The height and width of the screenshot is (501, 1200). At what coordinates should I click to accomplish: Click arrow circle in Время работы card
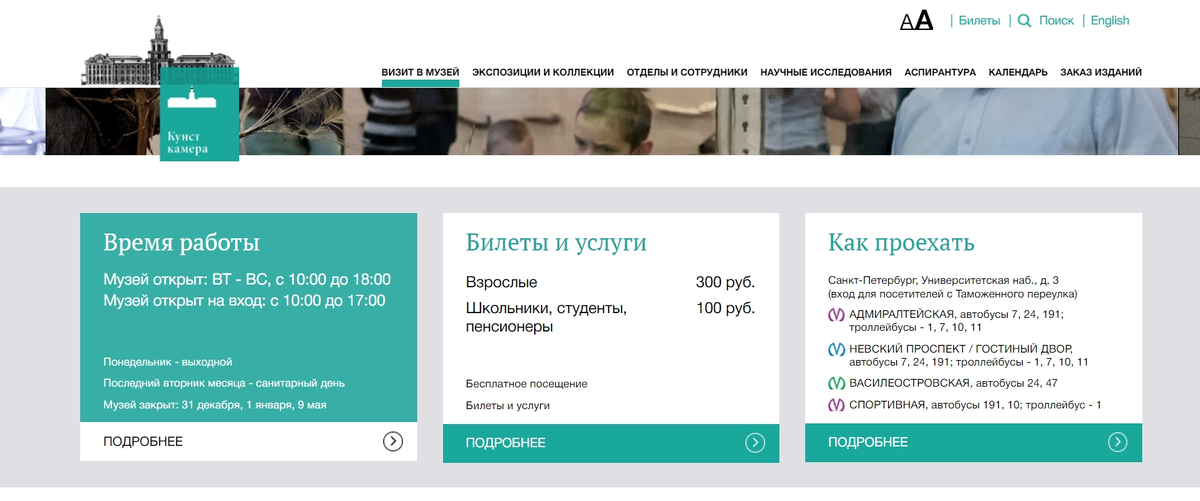coord(393,441)
